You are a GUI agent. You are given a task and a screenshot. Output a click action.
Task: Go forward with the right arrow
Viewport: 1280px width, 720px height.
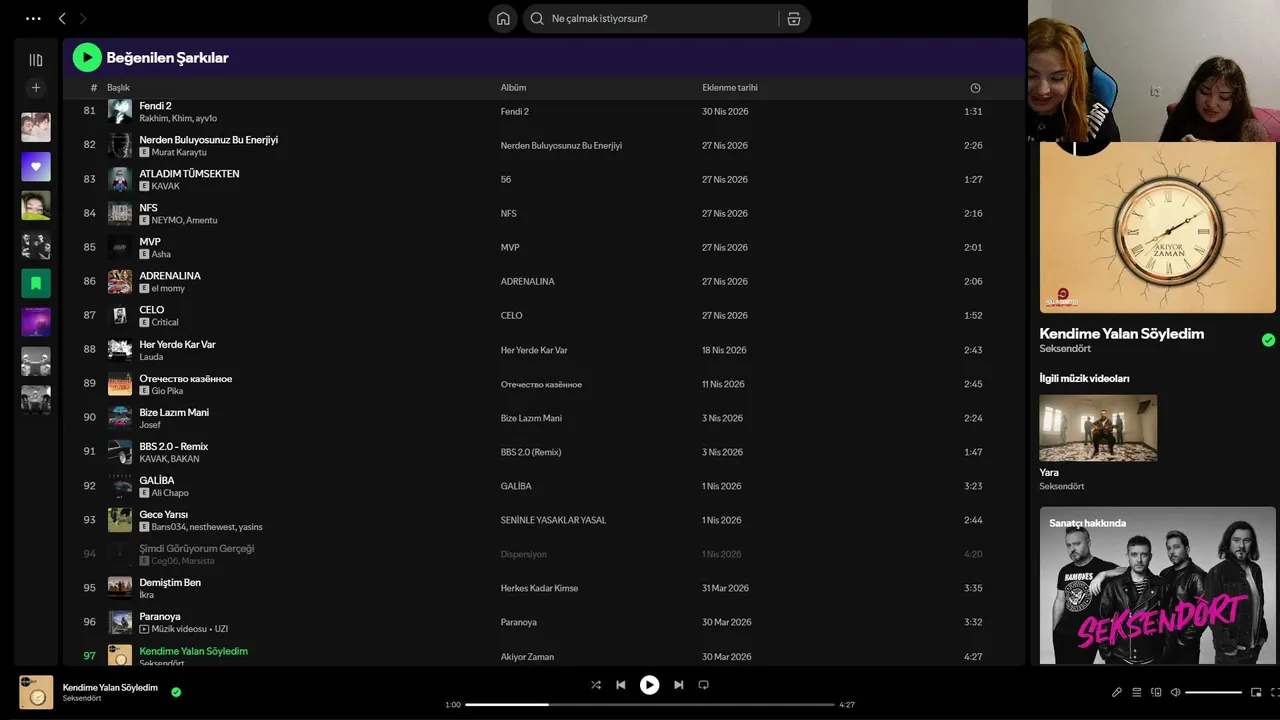(83, 18)
